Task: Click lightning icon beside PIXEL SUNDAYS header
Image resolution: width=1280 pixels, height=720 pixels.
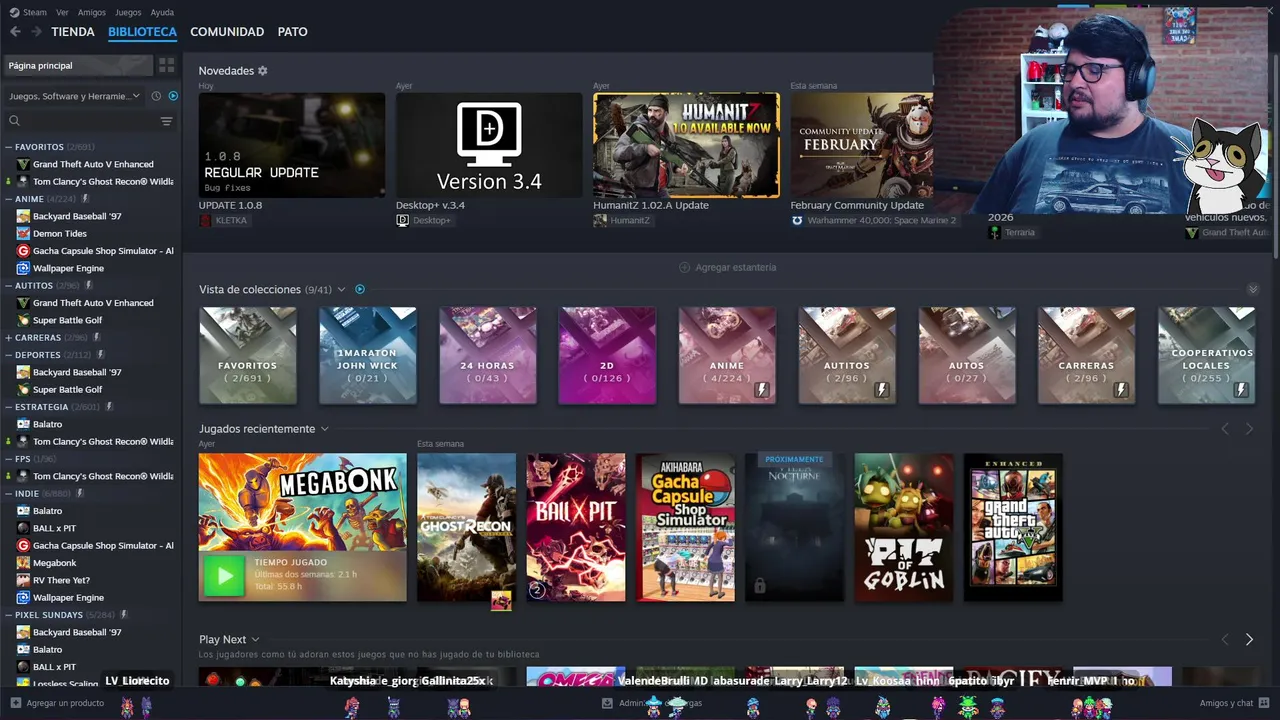Action: pyautogui.click(x=124, y=615)
